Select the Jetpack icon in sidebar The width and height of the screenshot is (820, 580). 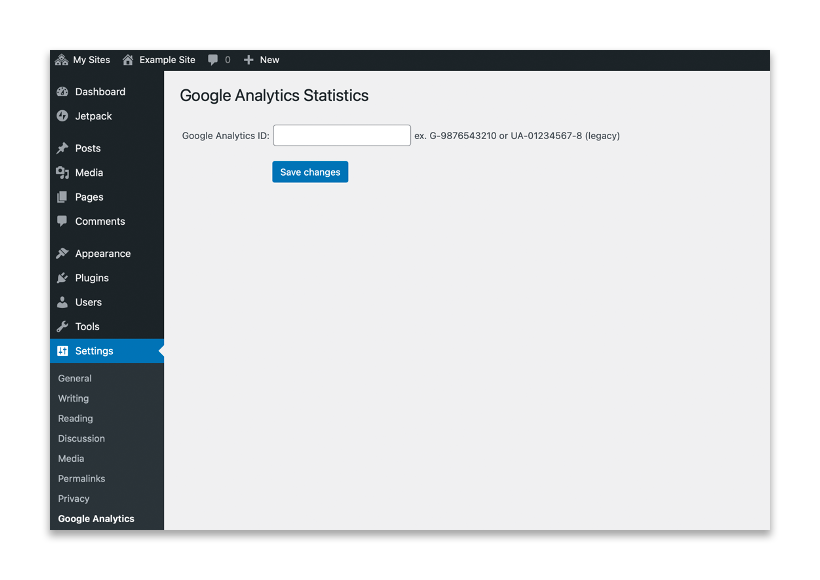coord(62,116)
